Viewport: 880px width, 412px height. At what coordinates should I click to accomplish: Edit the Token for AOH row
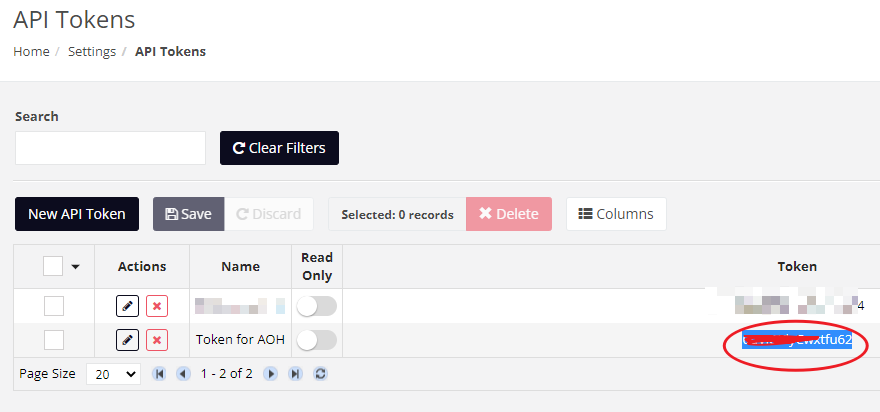(127, 340)
